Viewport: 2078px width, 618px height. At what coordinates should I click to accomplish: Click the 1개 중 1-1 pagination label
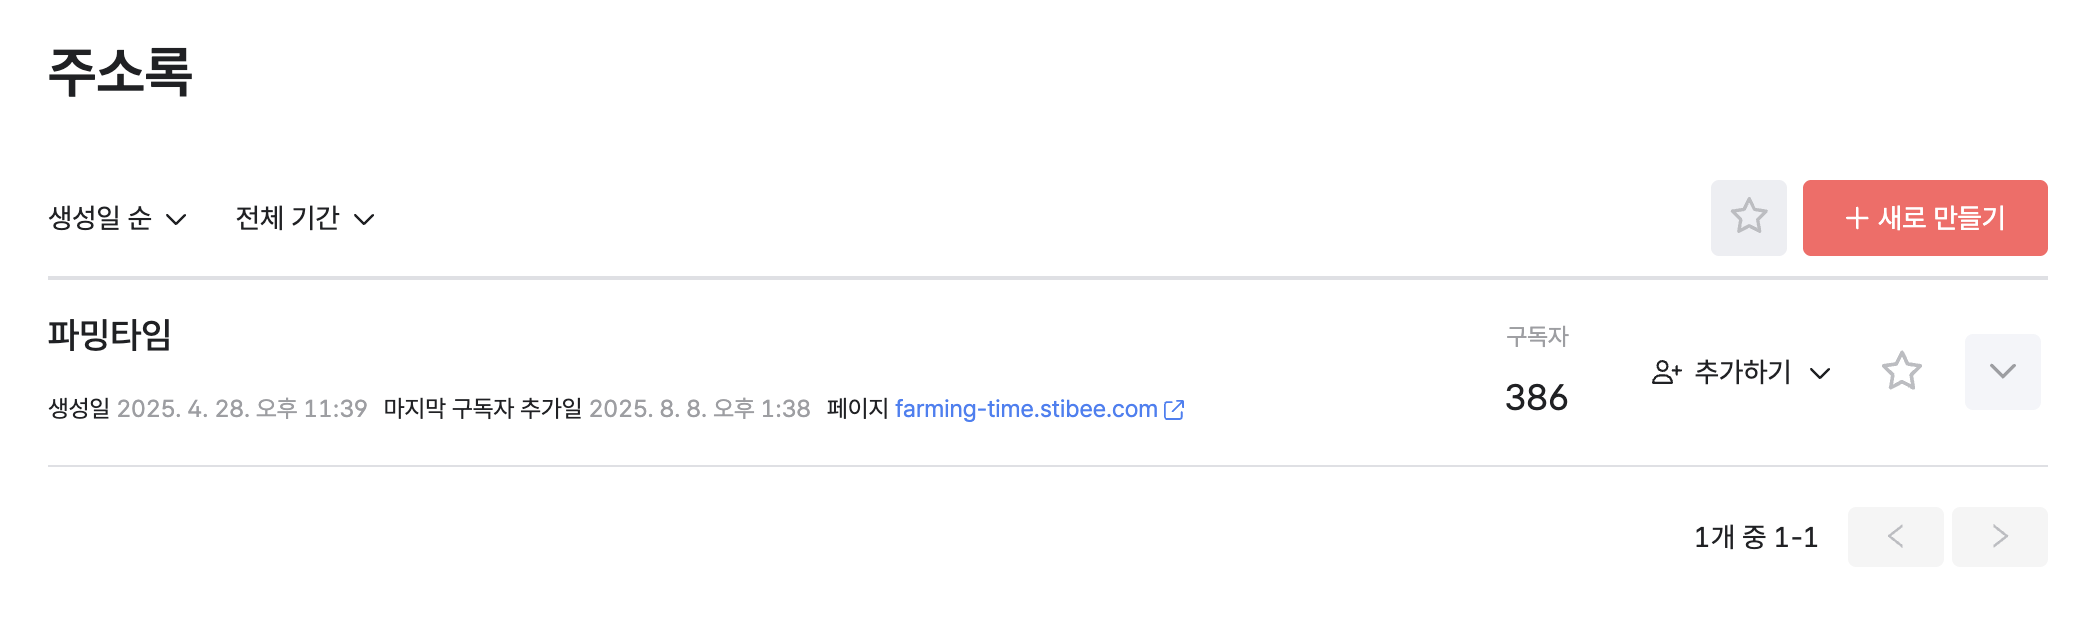(1756, 538)
